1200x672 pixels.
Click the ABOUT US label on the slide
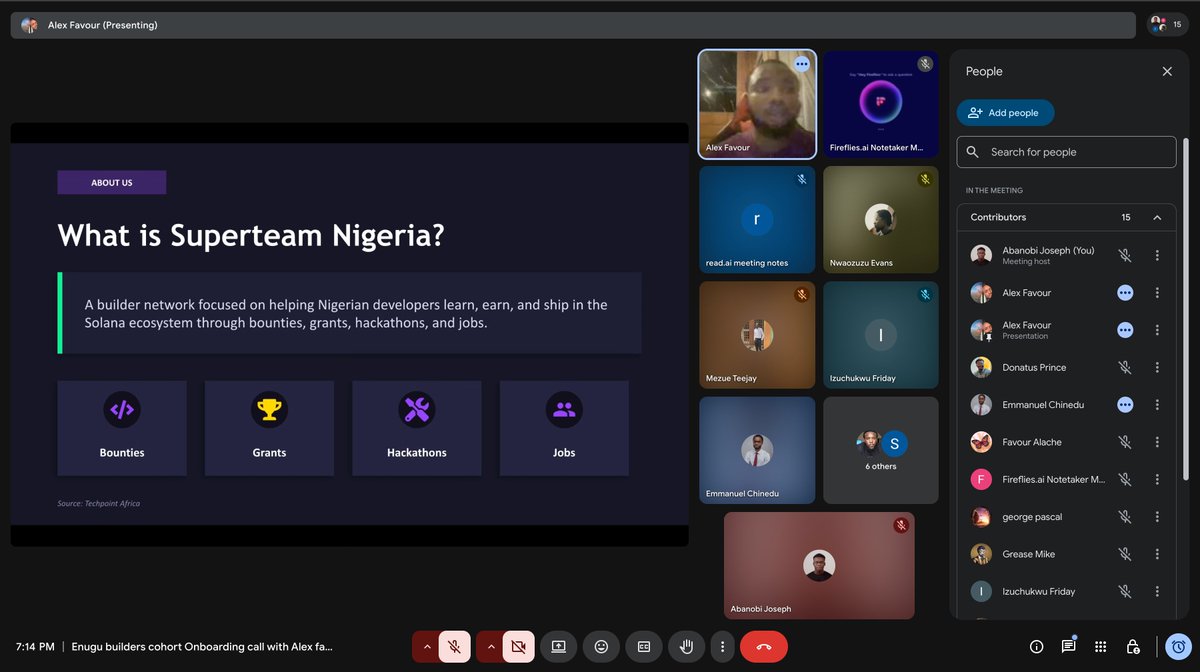coord(112,183)
